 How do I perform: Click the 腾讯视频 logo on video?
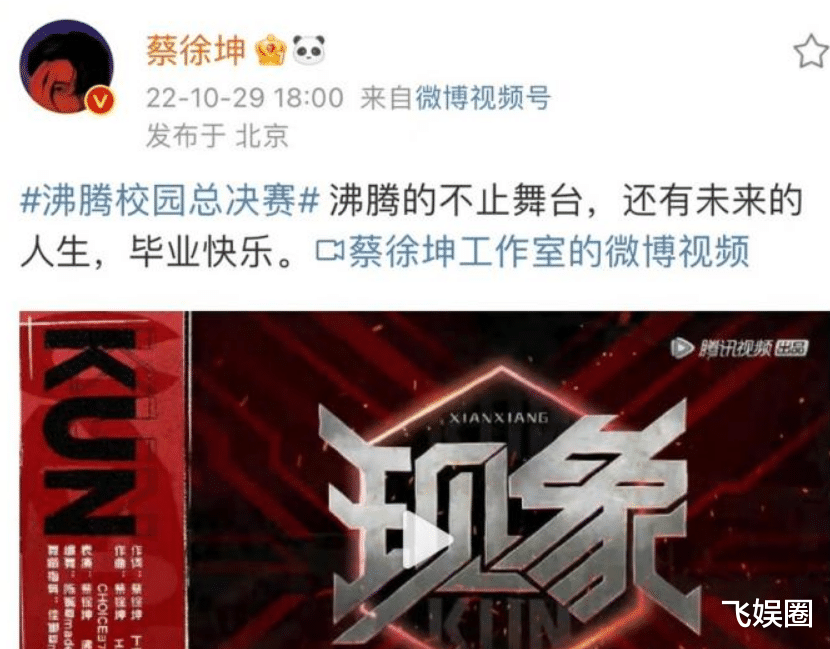[739, 348]
